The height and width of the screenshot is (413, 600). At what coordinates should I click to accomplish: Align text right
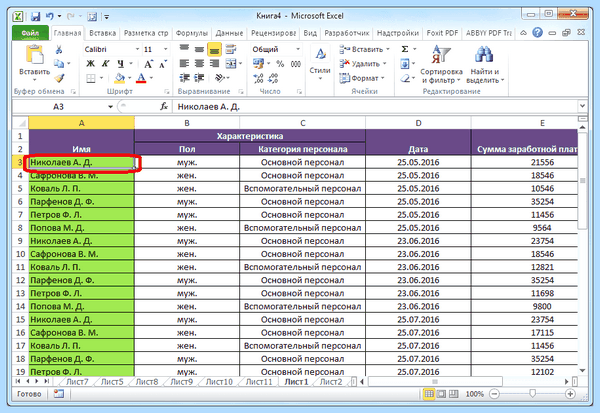click(214, 64)
